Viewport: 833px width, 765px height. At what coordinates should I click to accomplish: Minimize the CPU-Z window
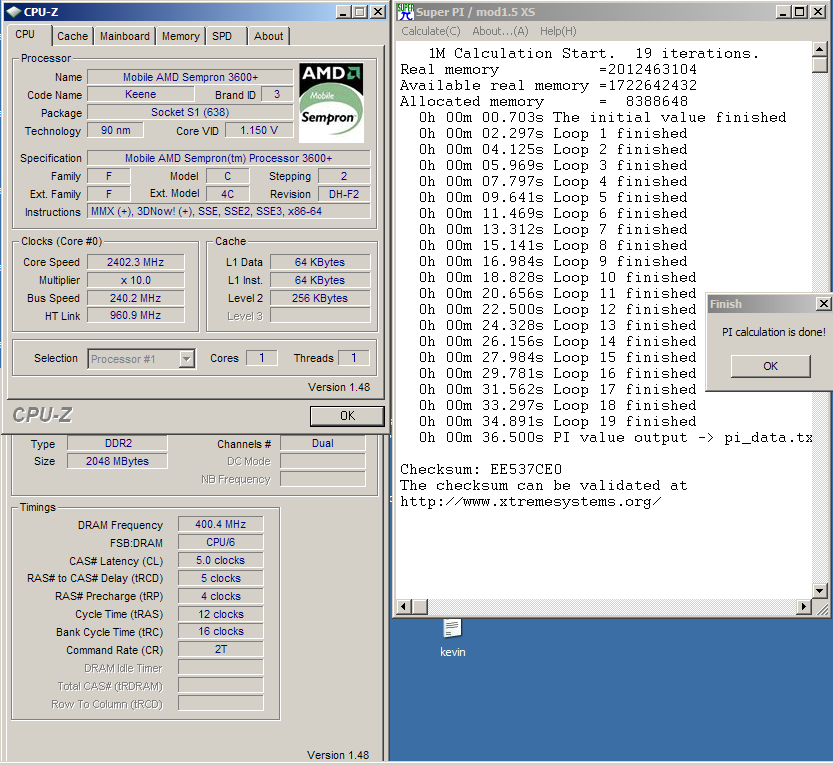pos(344,12)
